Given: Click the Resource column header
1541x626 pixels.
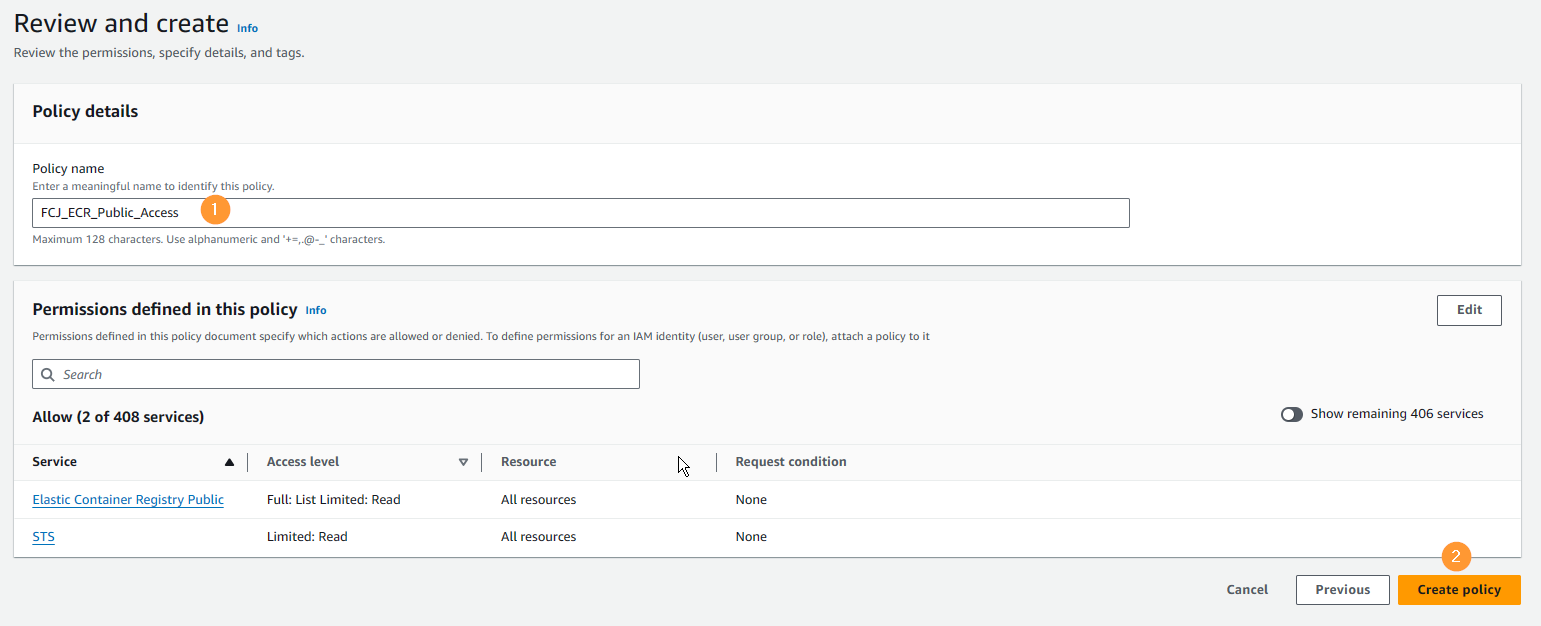Looking at the screenshot, I should point(529,462).
